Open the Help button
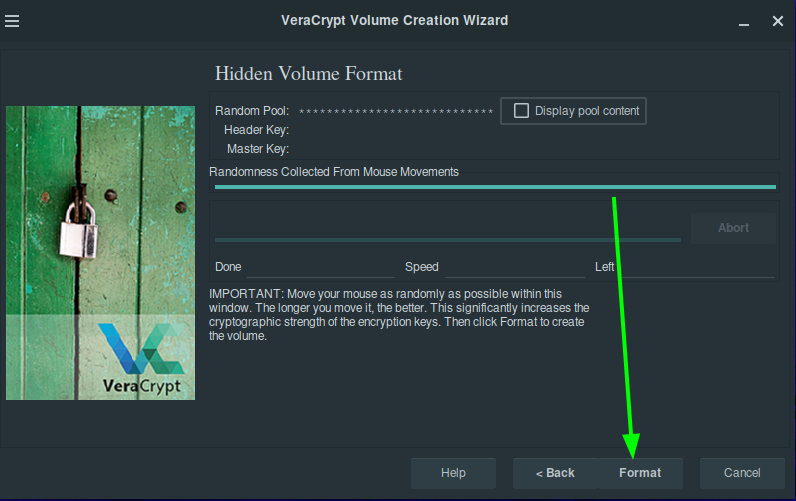The image size is (796, 501). (453, 473)
